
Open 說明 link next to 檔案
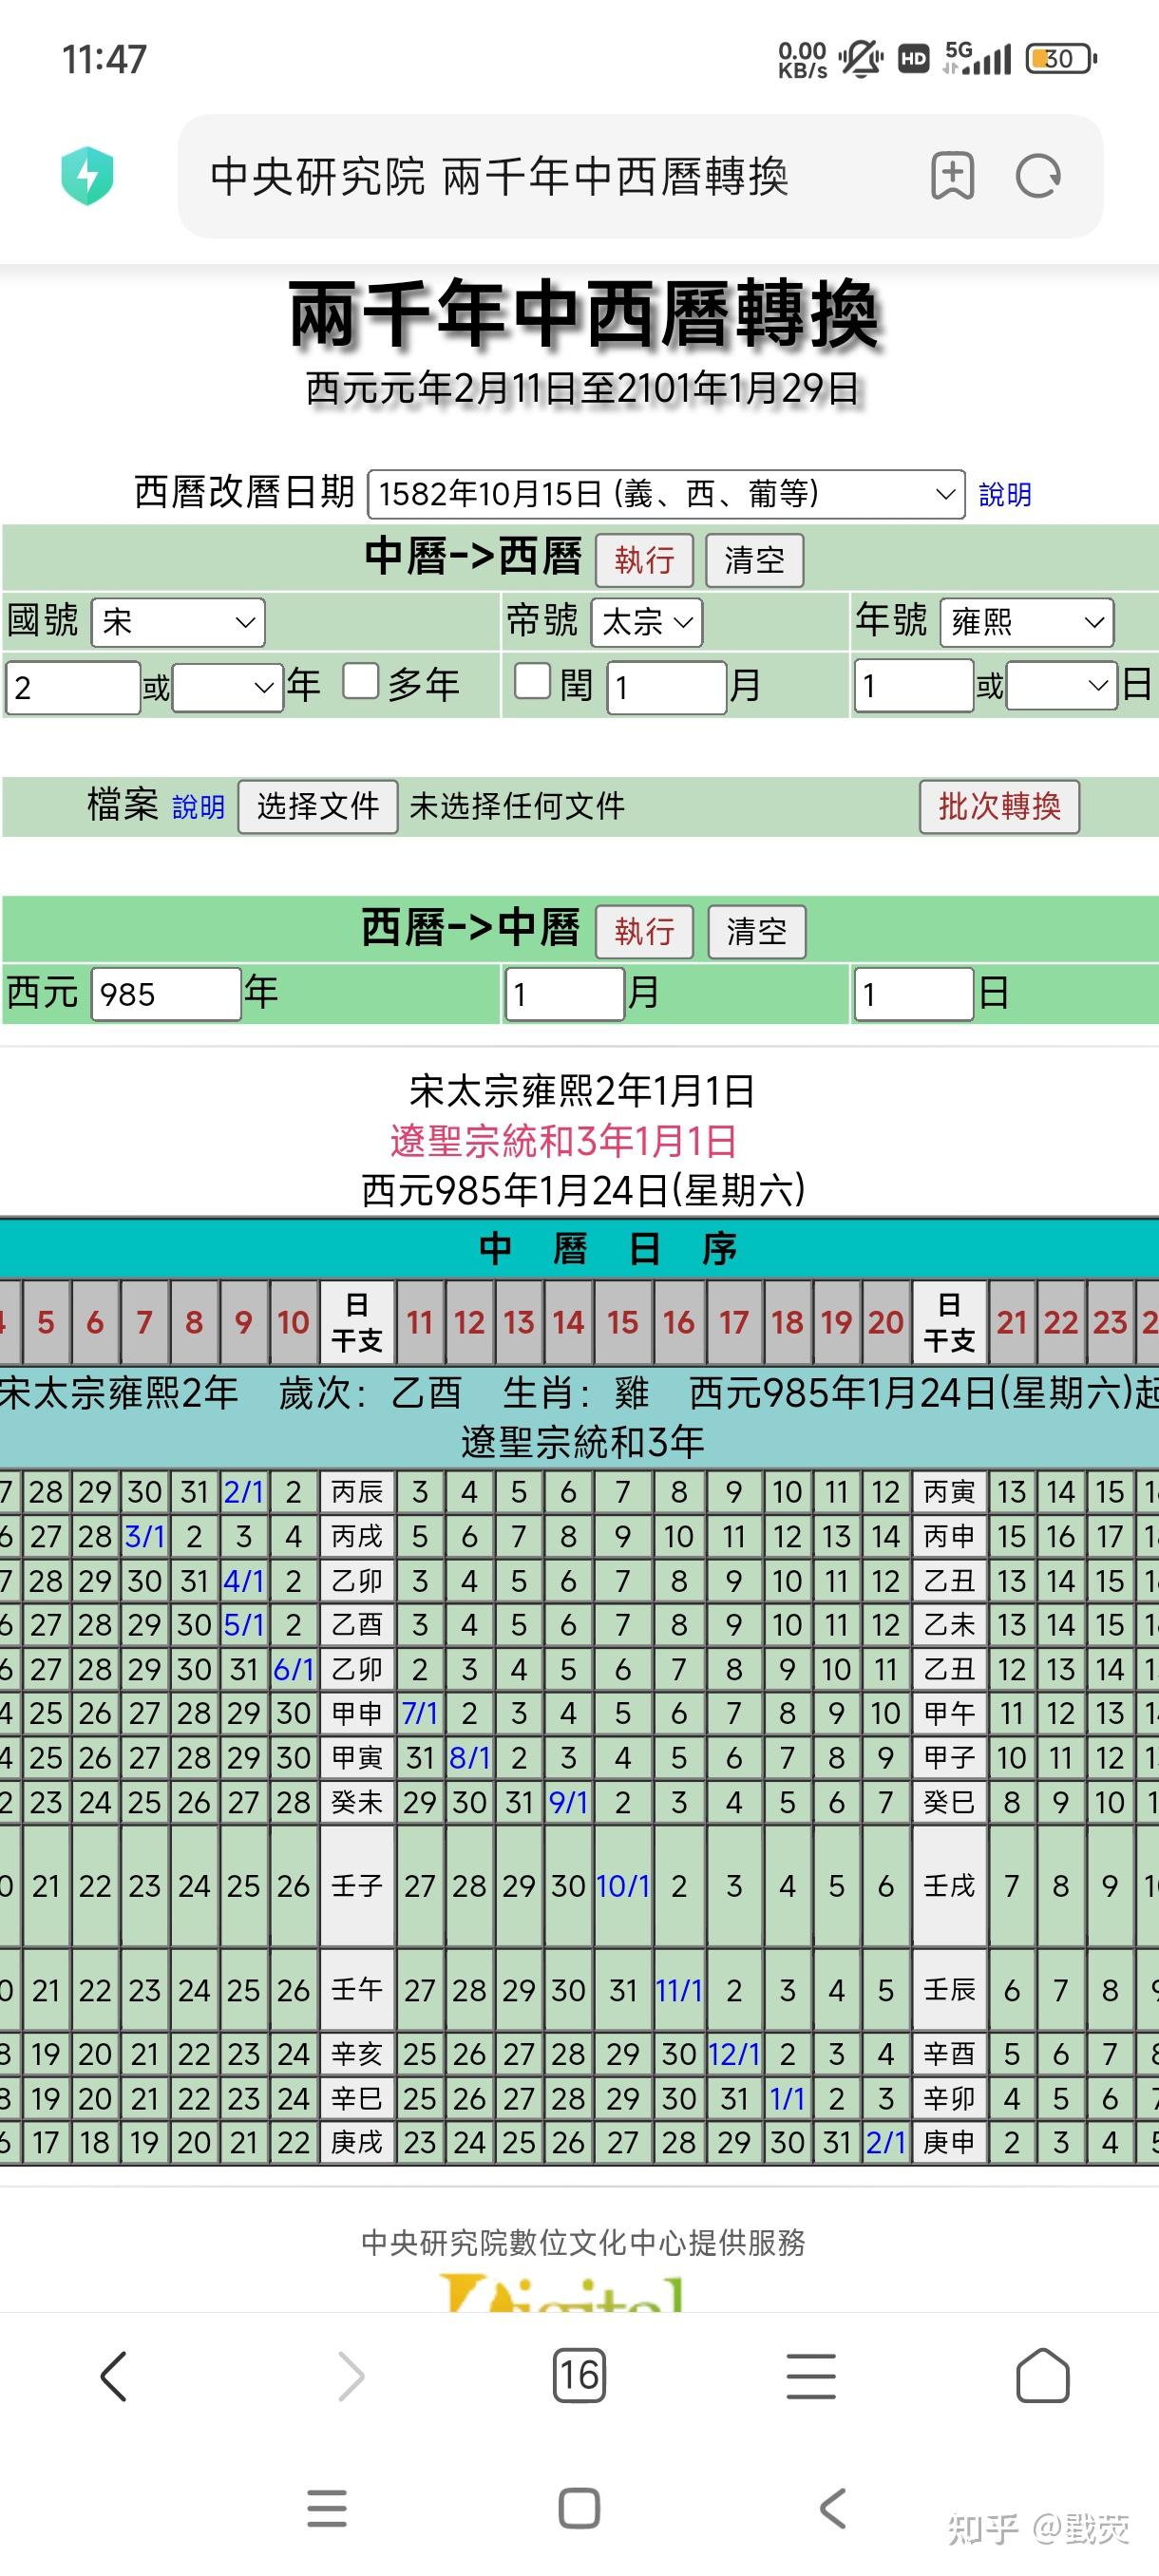(198, 807)
